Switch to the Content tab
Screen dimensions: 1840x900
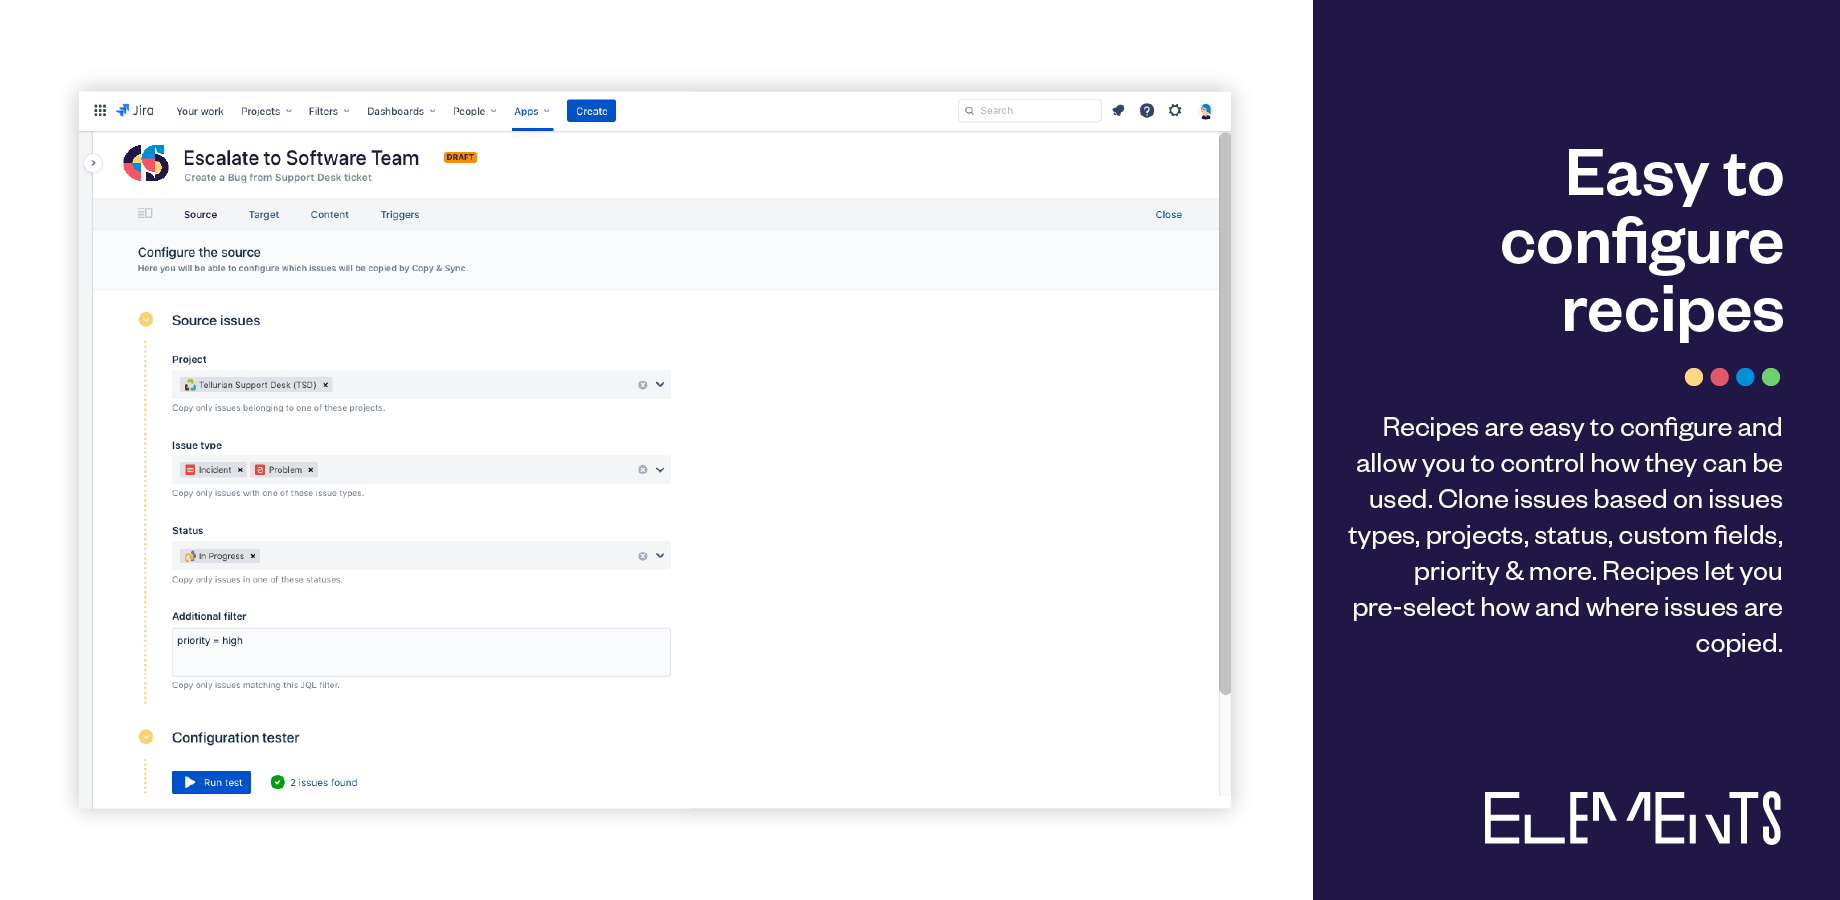click(330, 215)
